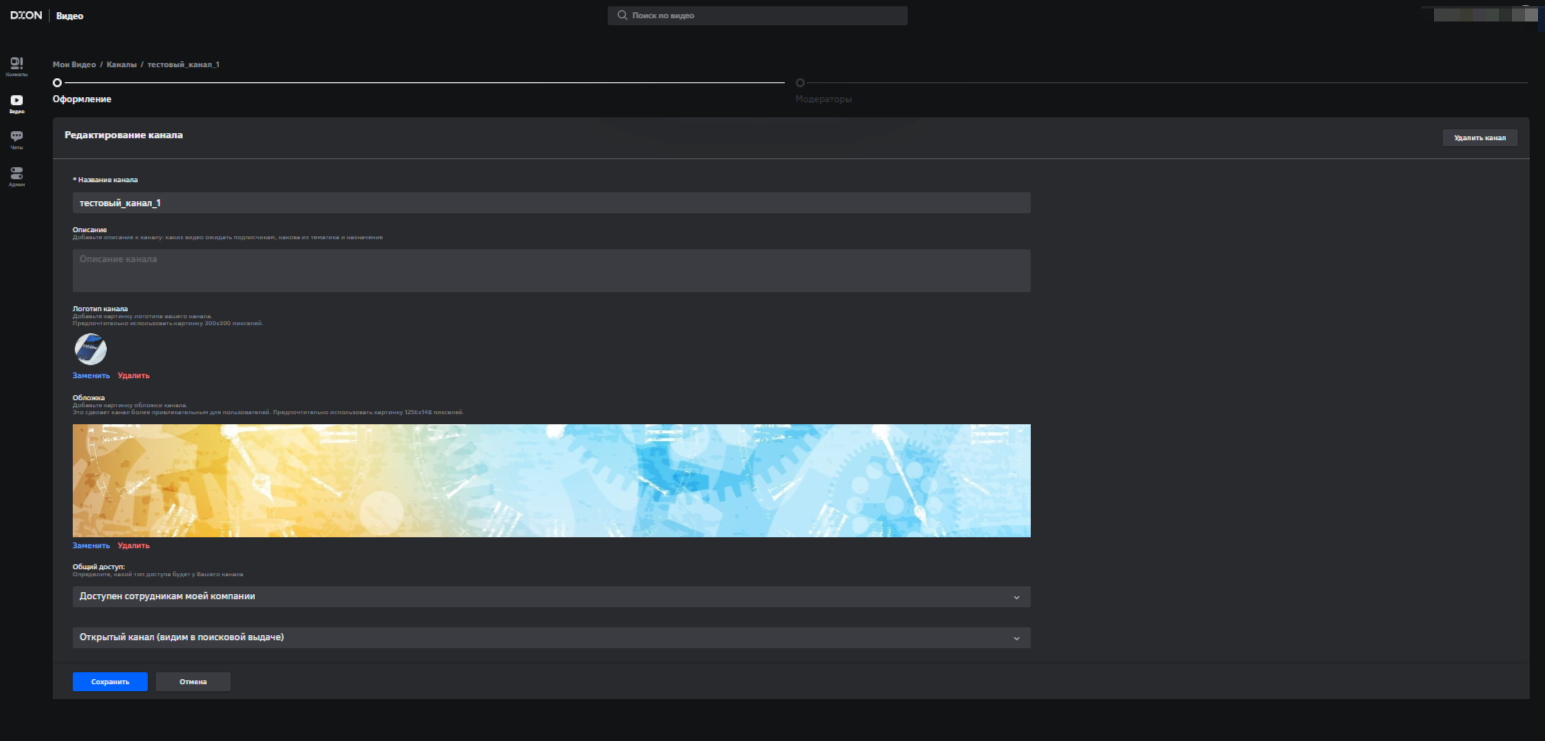This screenshot has width=1545, height=741.
Task: Click the search field Поиск по видео
Action: tap(757, 16)
